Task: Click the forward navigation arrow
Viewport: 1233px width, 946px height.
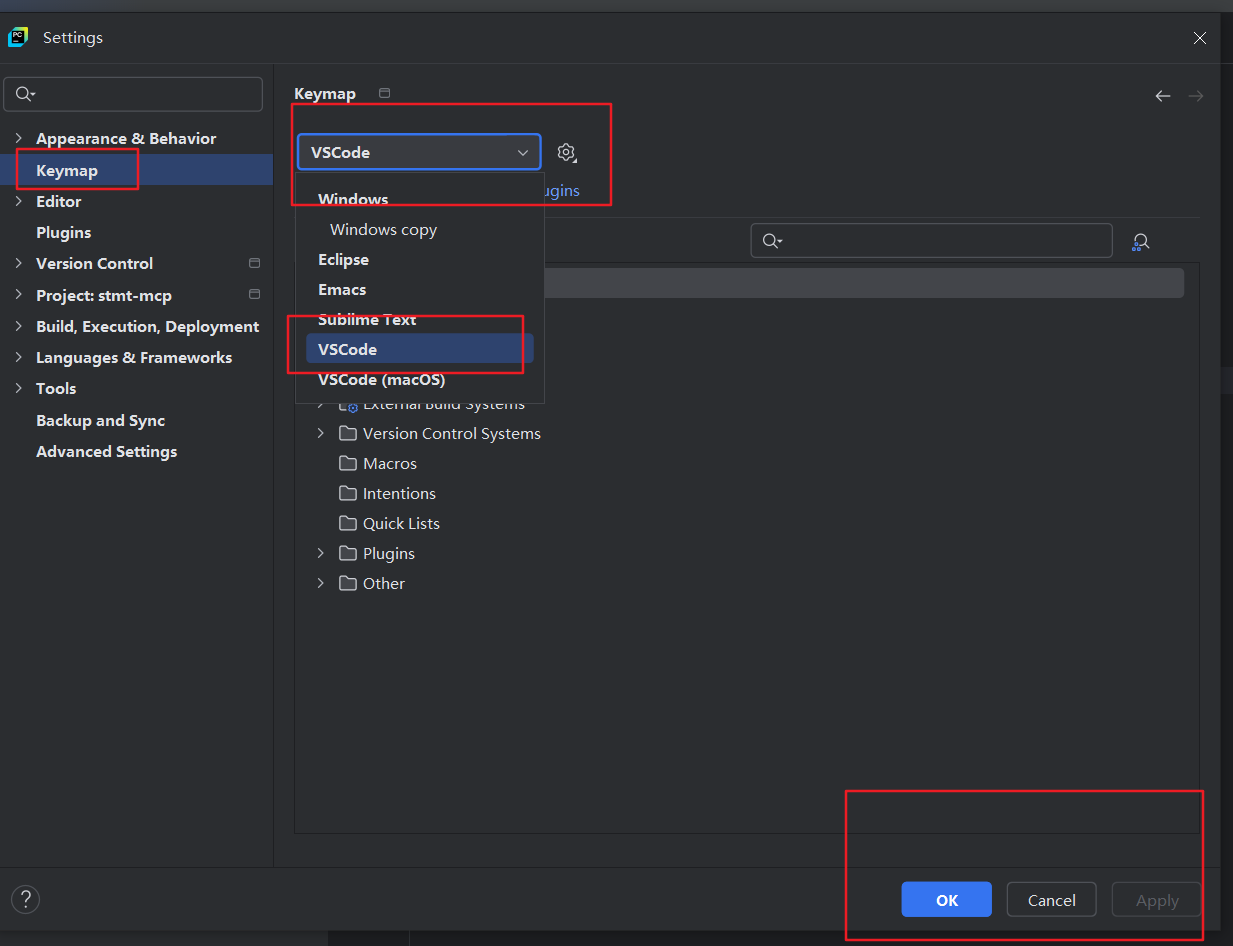Action: pyautogui.click(x=1196, y=96)
